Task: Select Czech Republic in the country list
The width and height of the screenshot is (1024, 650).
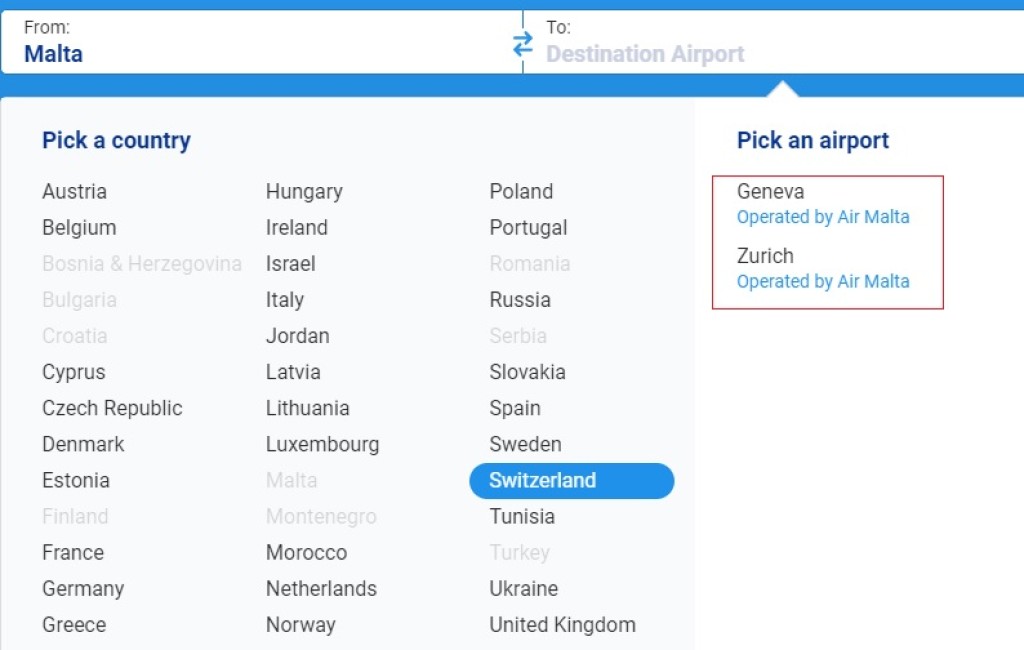Action: pyautogui.click(x=112, y=408)
